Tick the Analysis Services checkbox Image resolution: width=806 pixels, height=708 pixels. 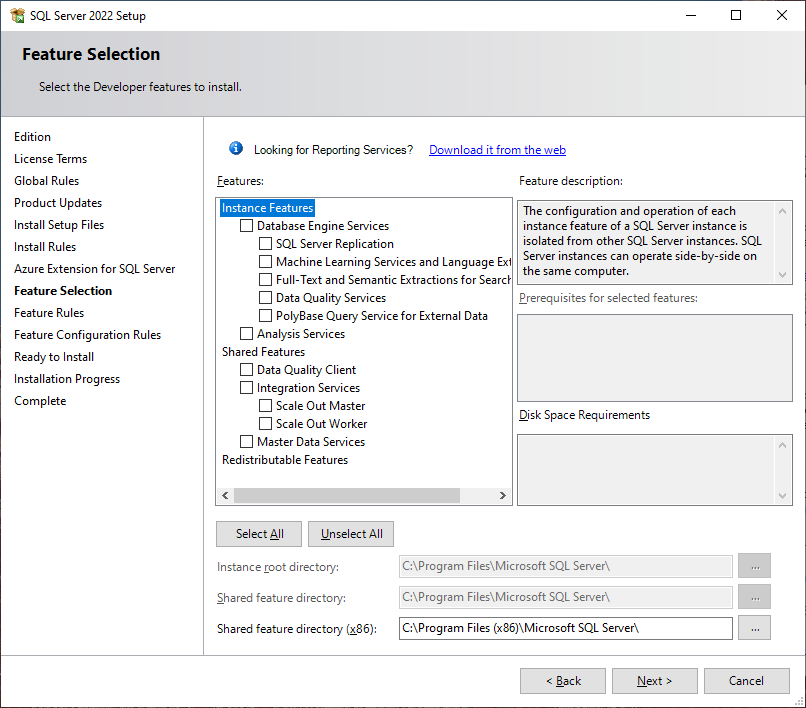pos(247,334)
